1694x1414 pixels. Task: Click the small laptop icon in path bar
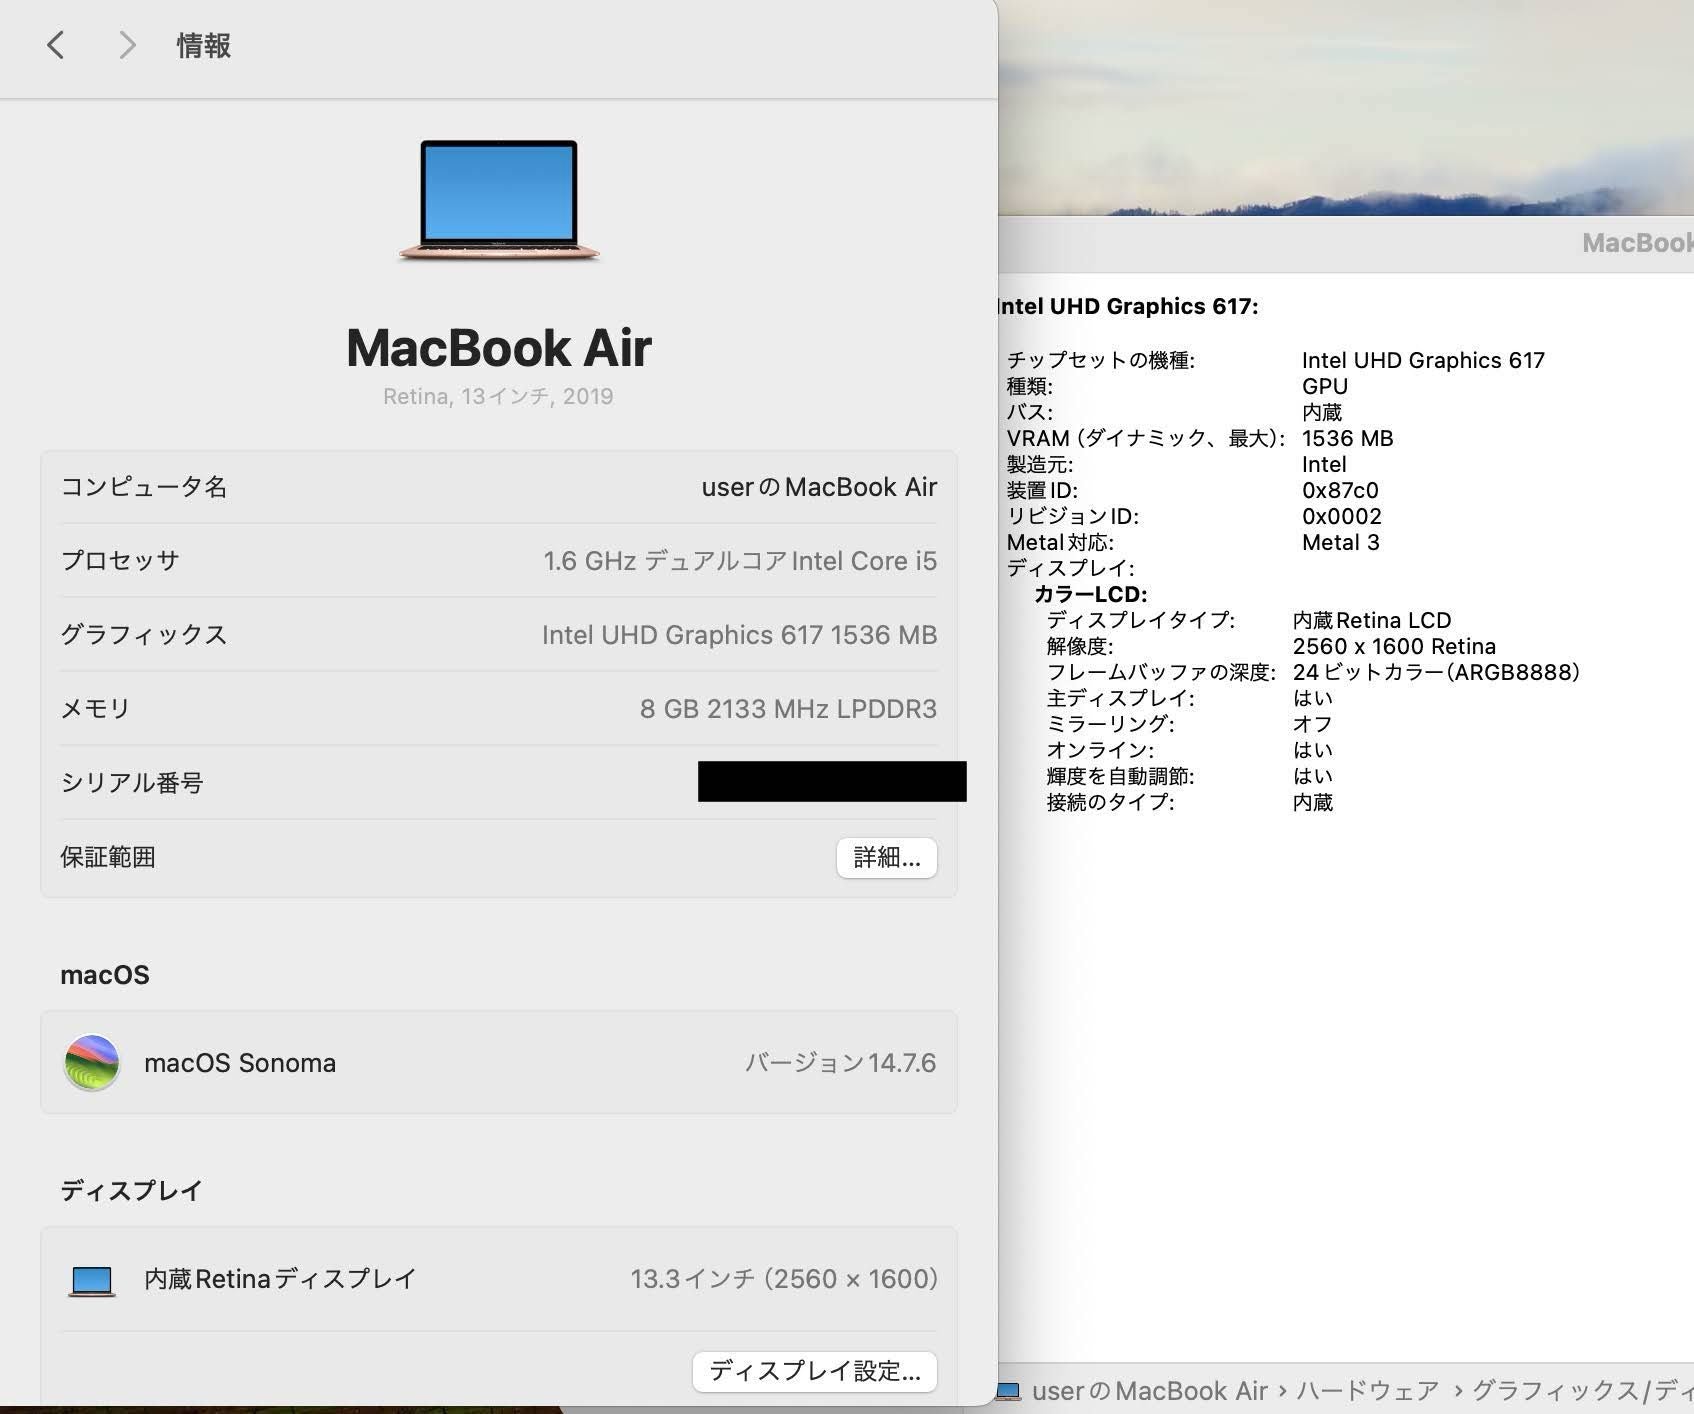coord(1008,1391)
